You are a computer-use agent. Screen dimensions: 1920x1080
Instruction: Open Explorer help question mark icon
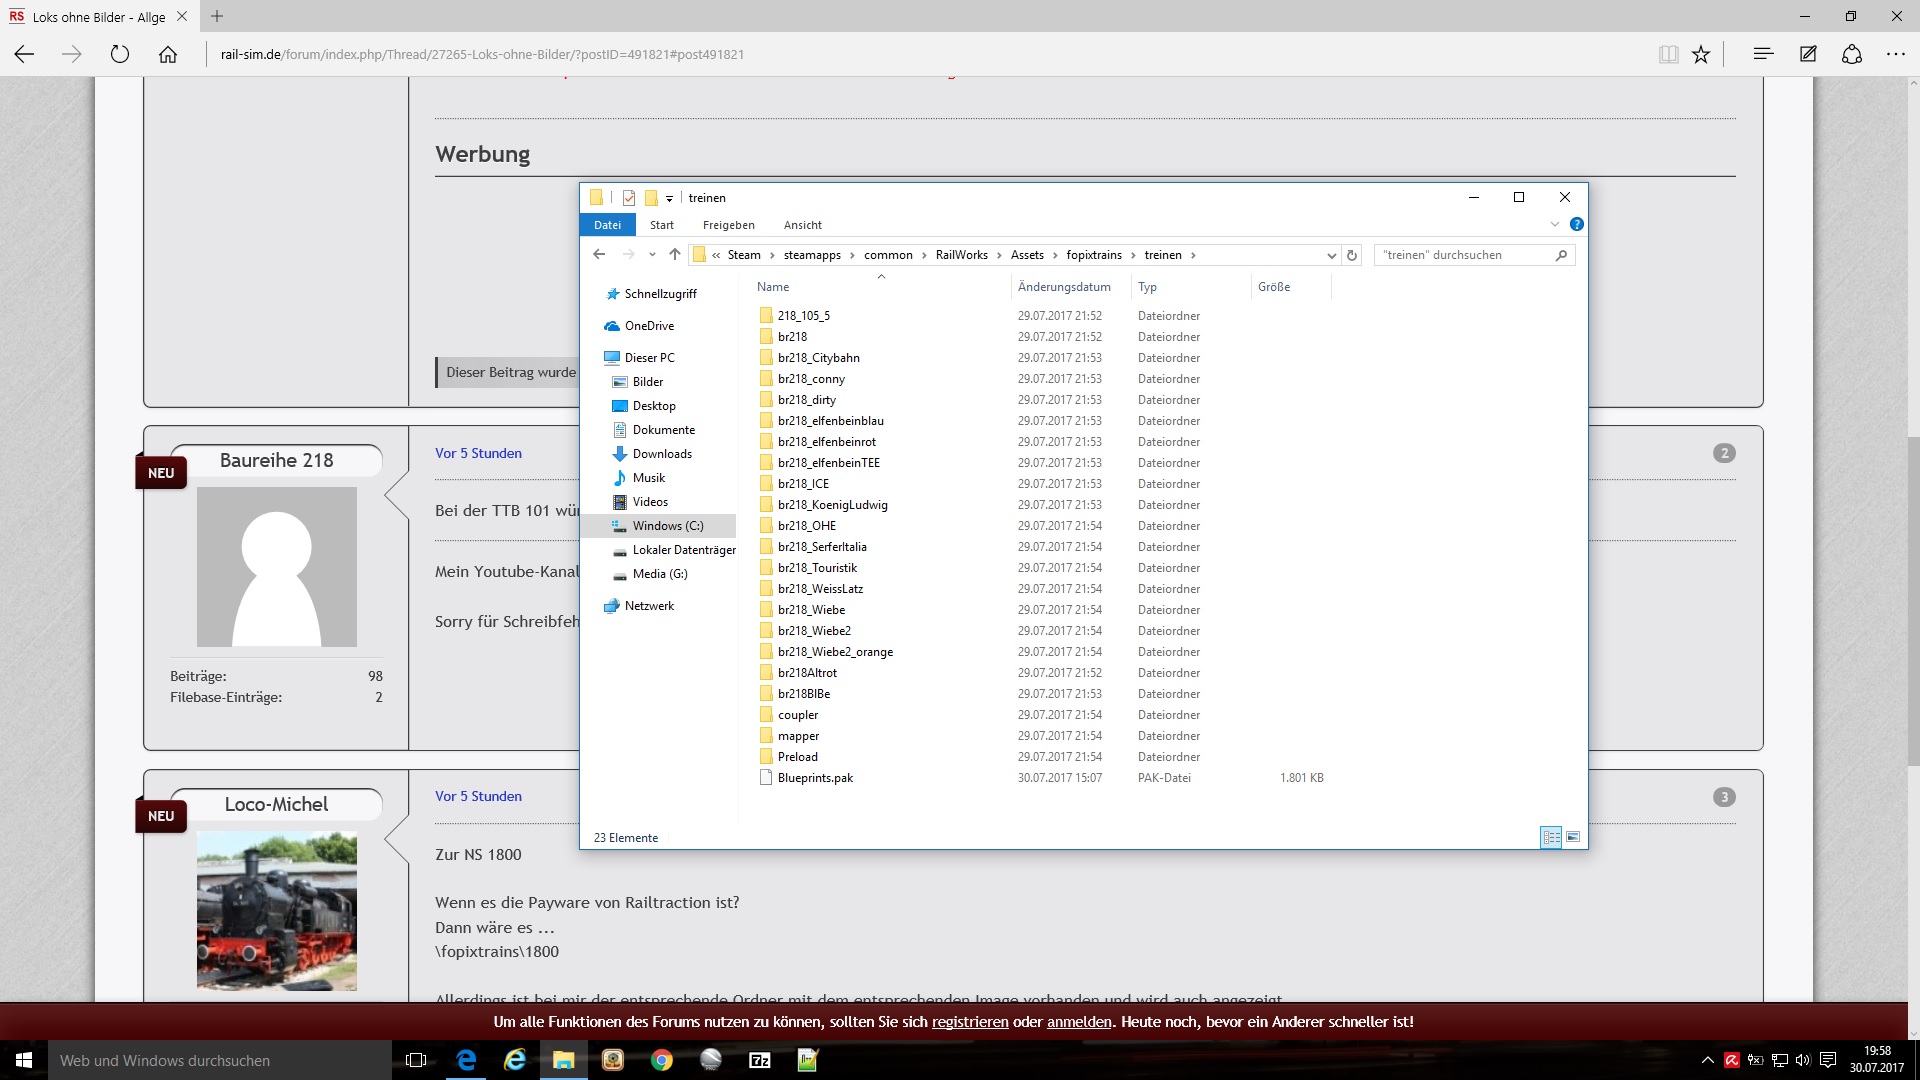(x=1576, y=225)
